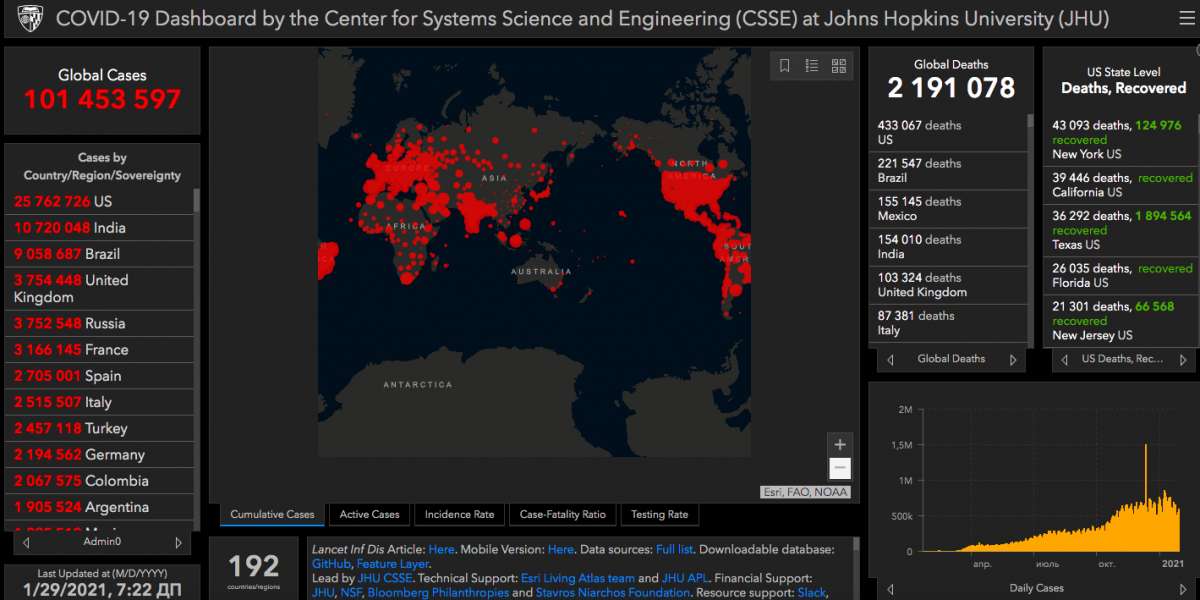This screenshot has height=600, width=1200.
Task: Select the '9 058 687 Brazil' cases row
Action: click(98, 254)
